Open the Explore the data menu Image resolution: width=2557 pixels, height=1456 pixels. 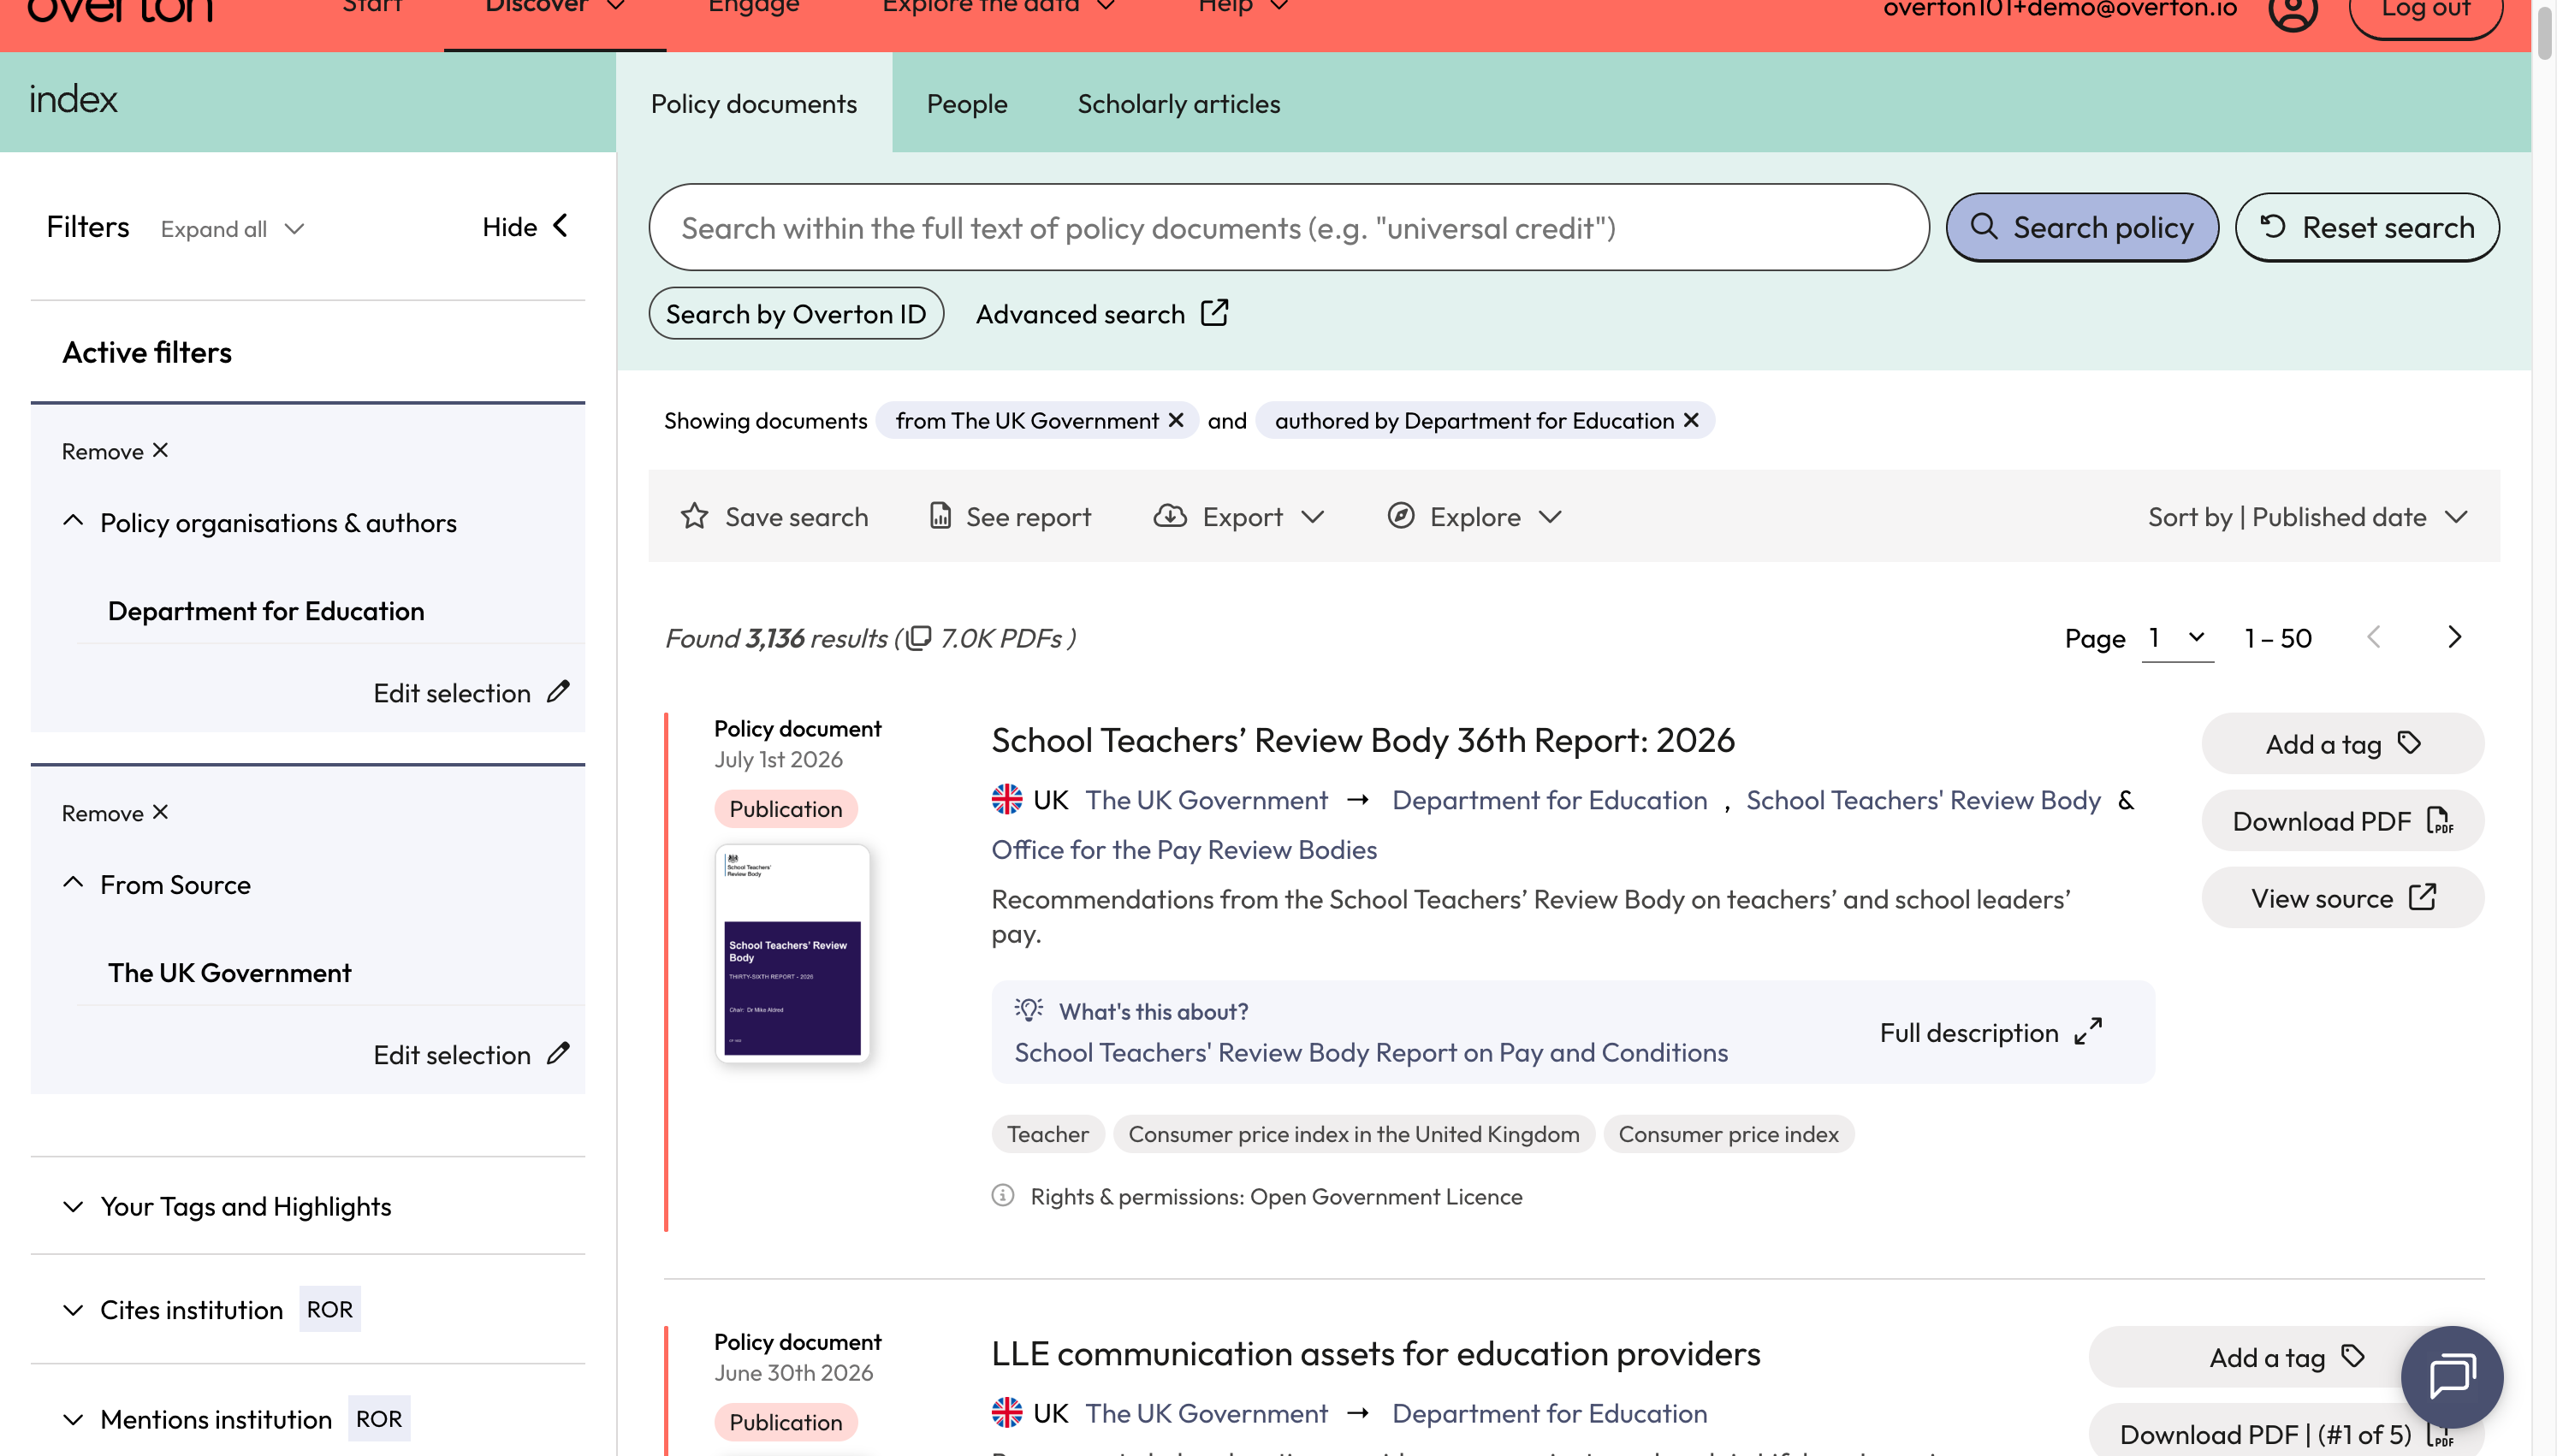coord(997,8)
